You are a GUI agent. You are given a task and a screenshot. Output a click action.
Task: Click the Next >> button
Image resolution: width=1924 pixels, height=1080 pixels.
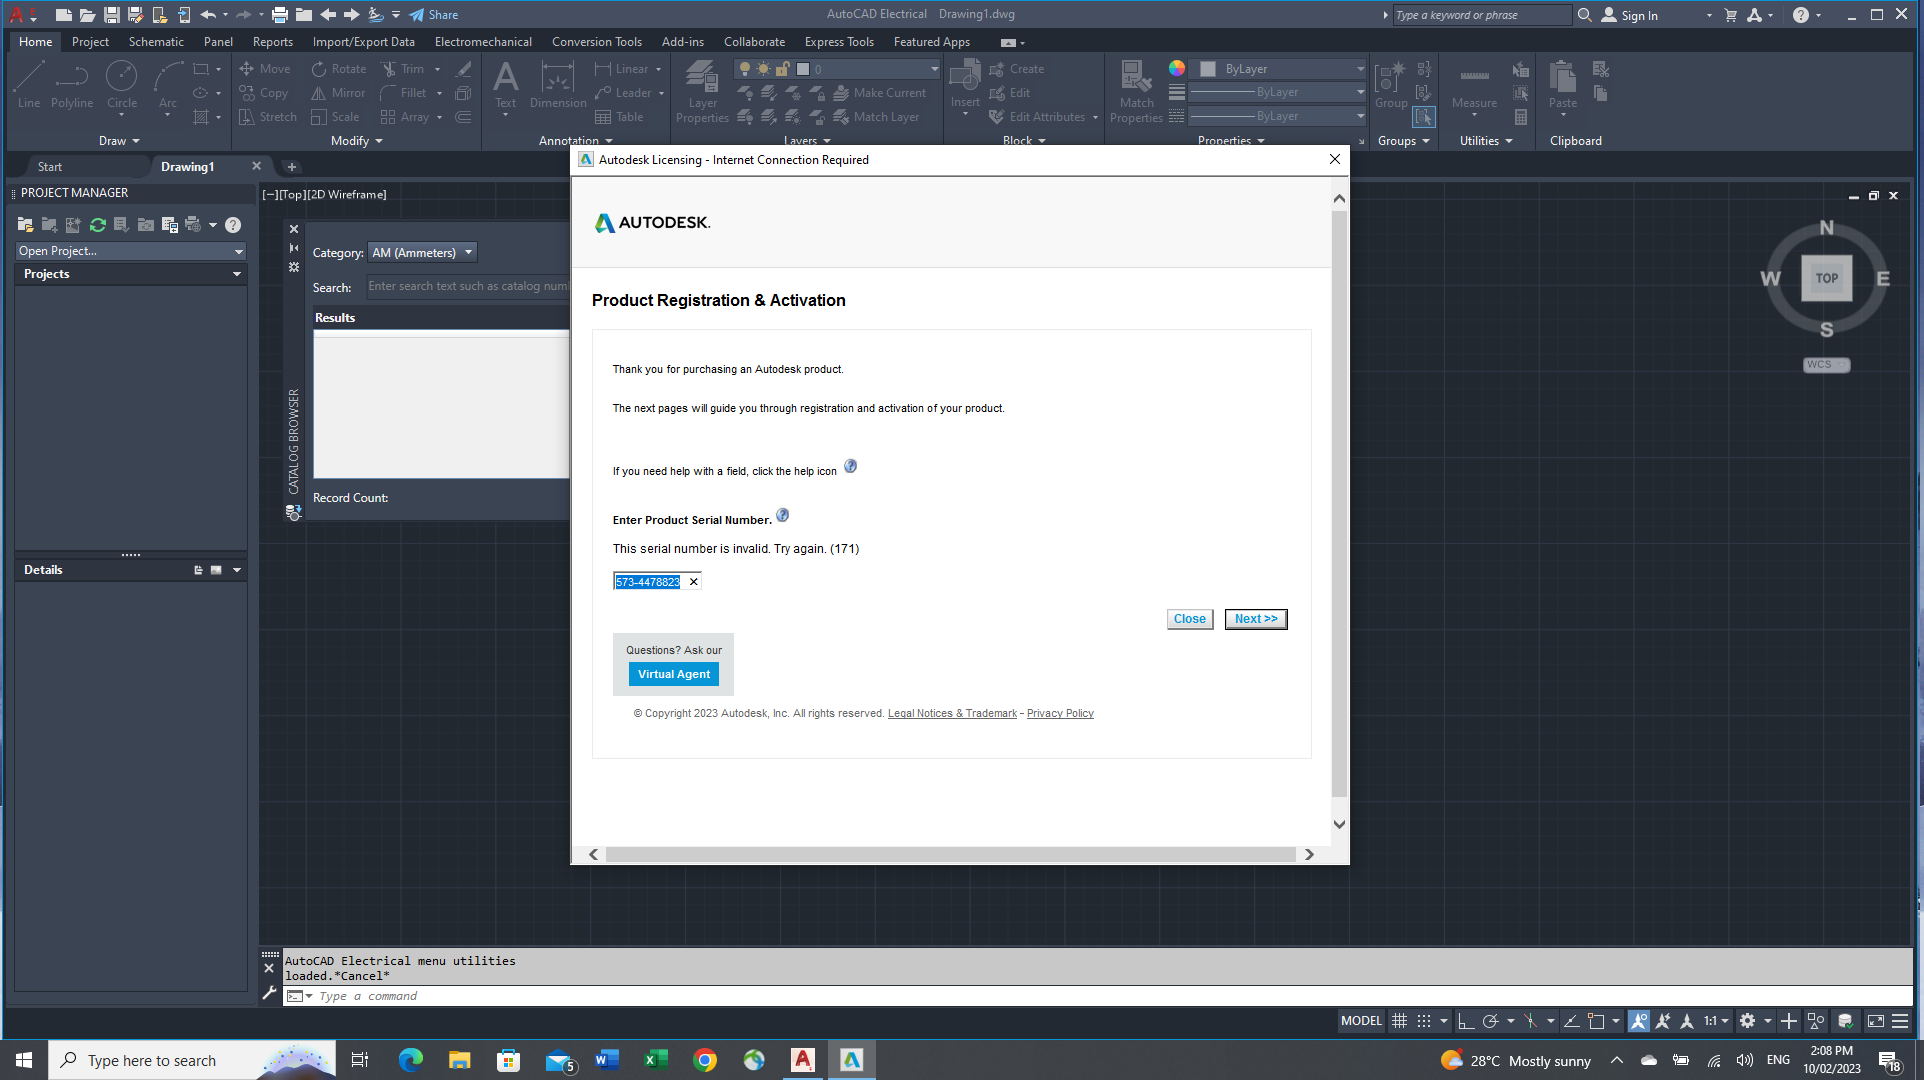pyautogui.click(x=1255, y=619)
